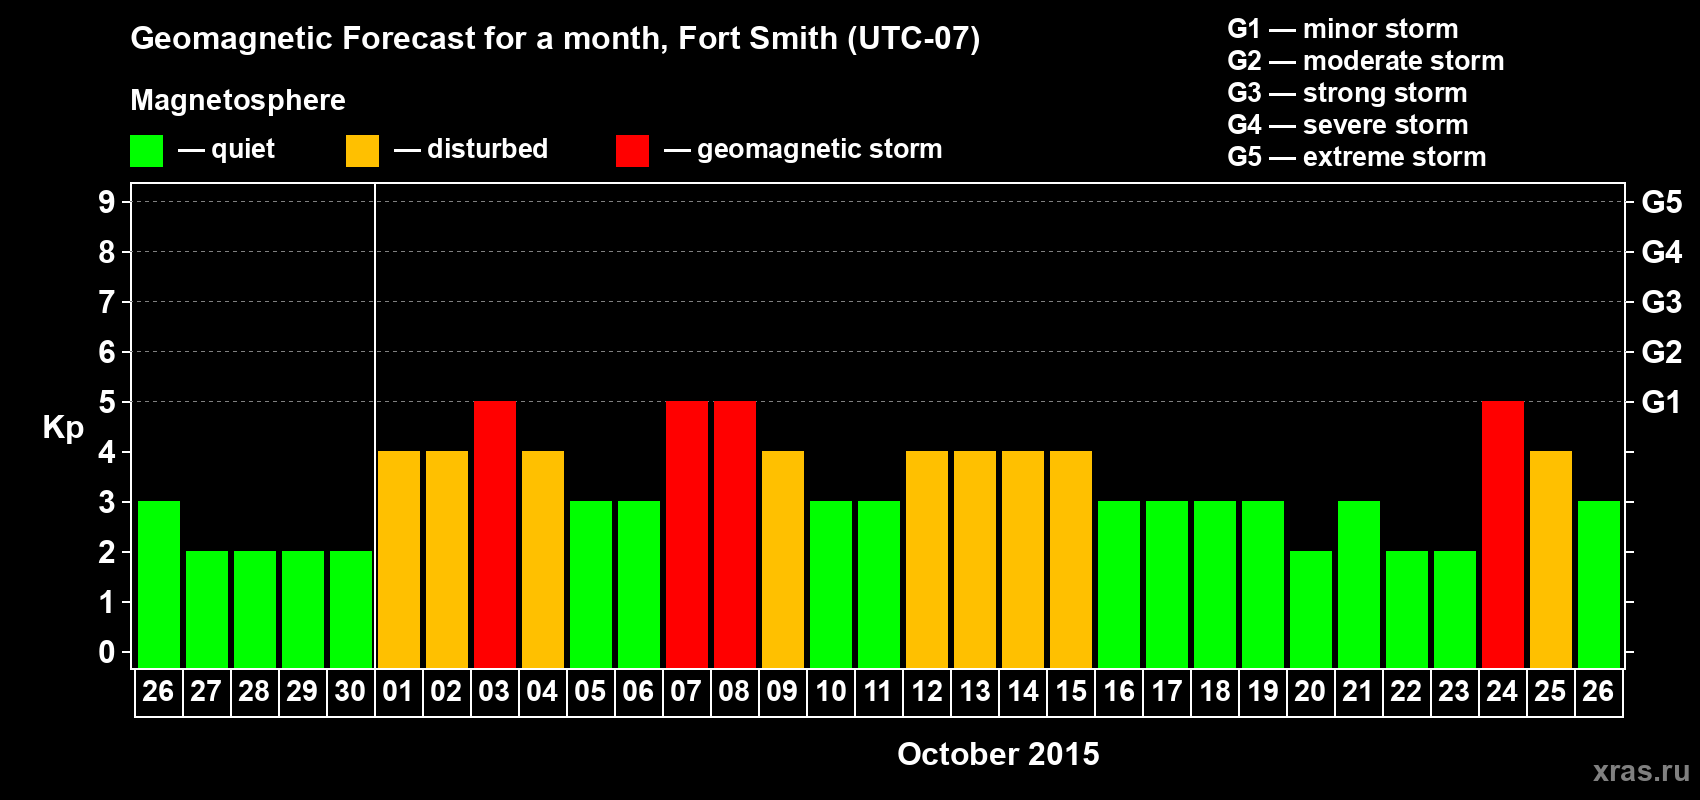Click the 'disturbed' legend text
1700x800 pixels.
(487, 149)
